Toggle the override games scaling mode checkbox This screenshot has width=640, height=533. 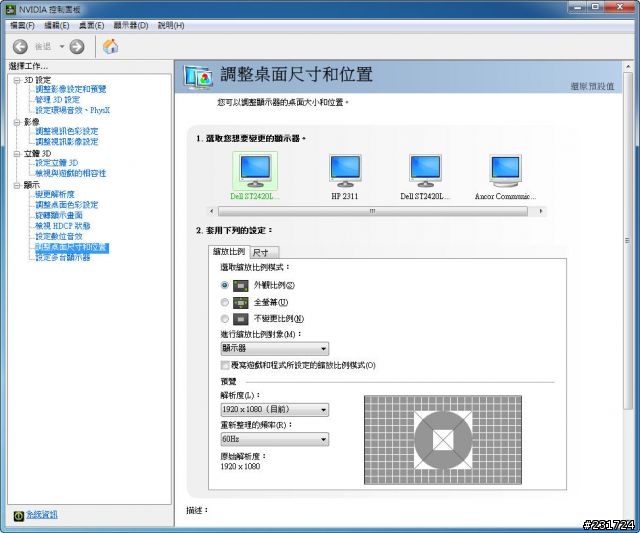224,365
